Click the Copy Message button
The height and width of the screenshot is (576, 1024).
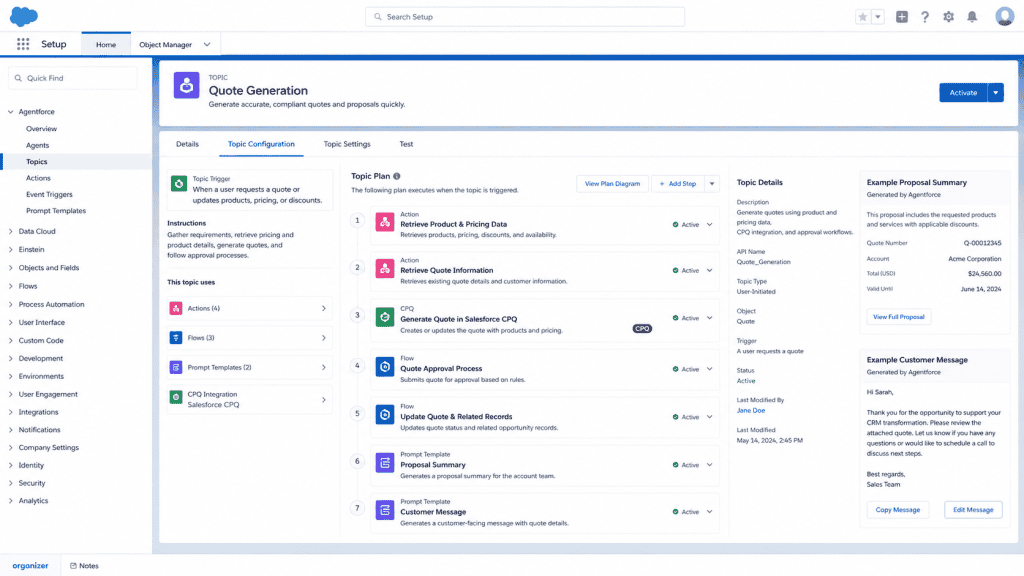(x=897, y=510)
